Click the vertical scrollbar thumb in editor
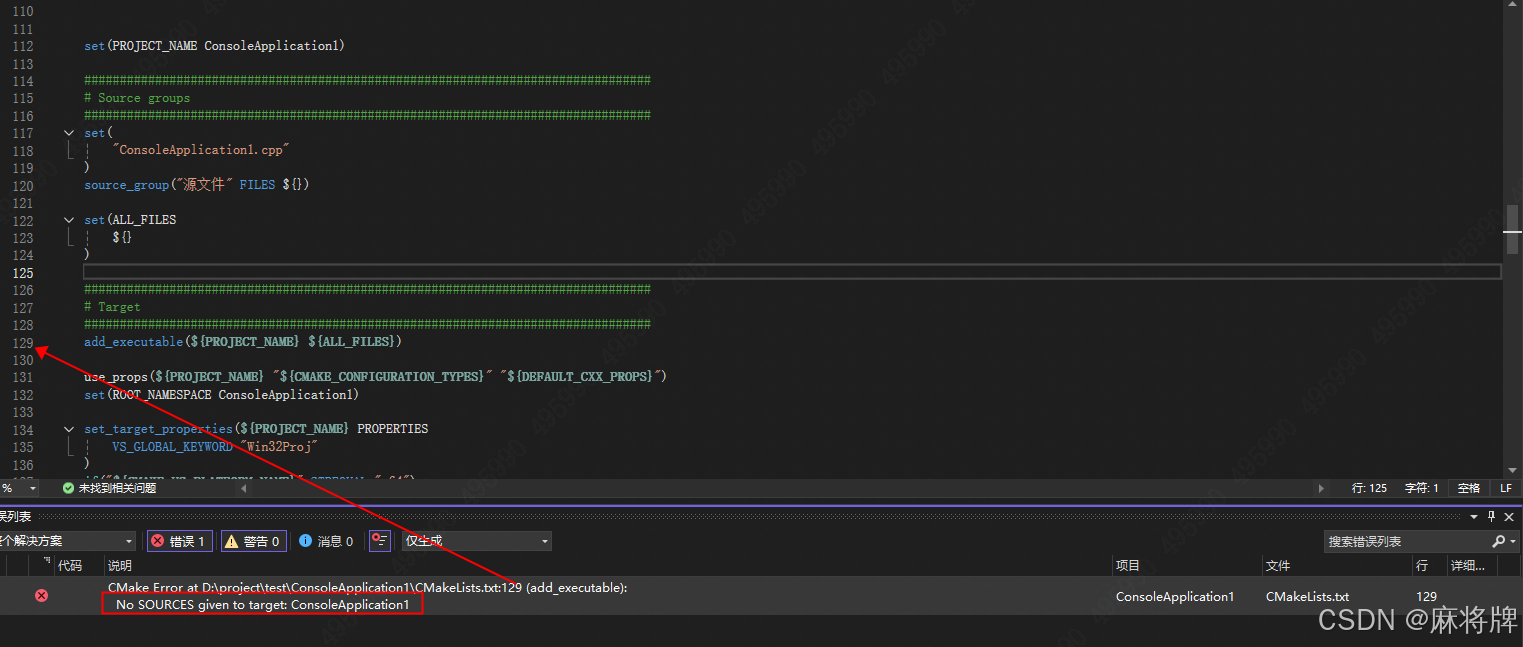Viewport: 1523px width, 647px height. [1512, 230]
